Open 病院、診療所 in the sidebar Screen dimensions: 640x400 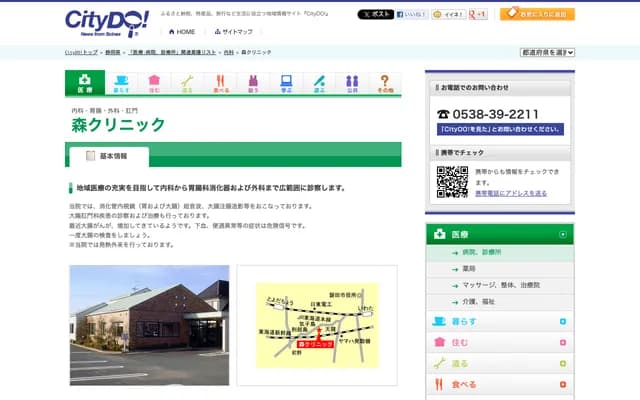[500, 253]
